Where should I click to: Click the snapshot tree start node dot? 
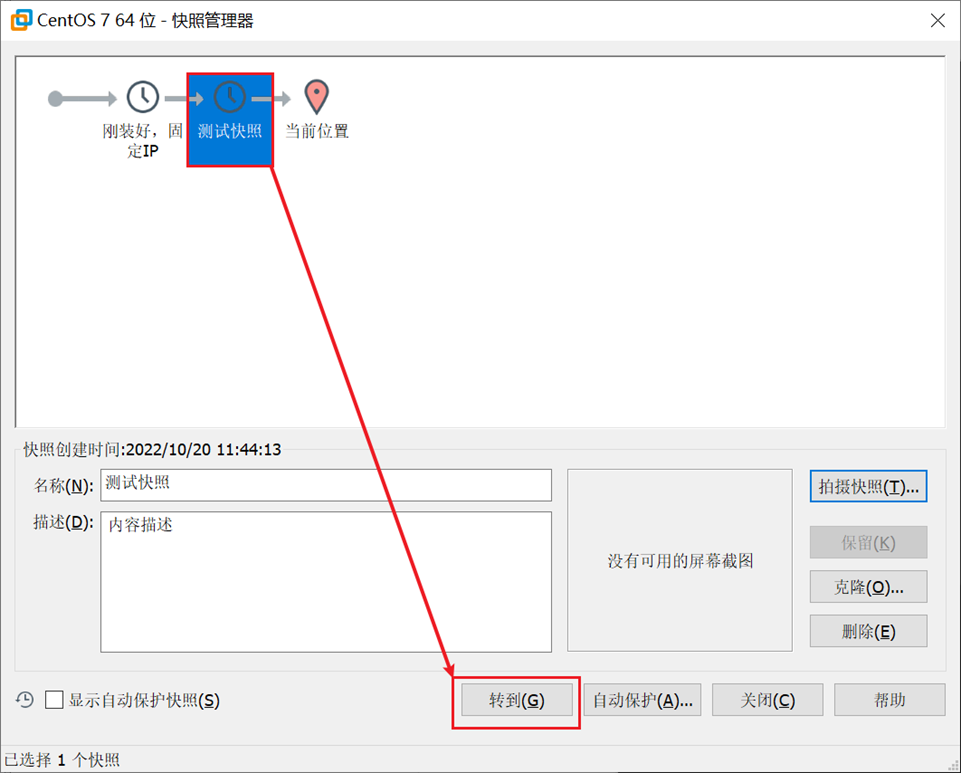tap(55, 99)
